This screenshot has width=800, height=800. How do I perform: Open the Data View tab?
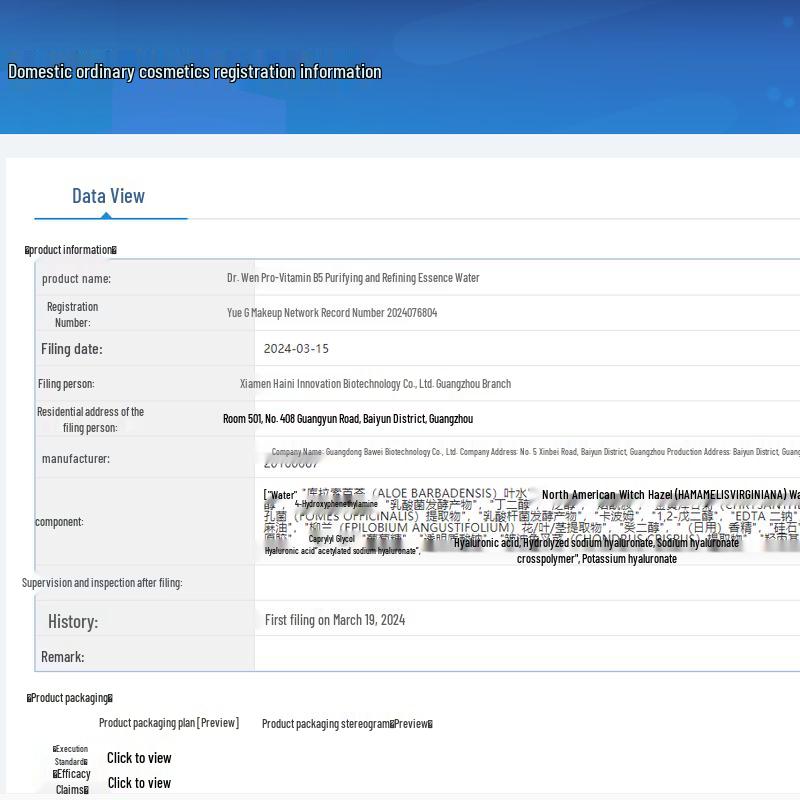pos(109,196)
